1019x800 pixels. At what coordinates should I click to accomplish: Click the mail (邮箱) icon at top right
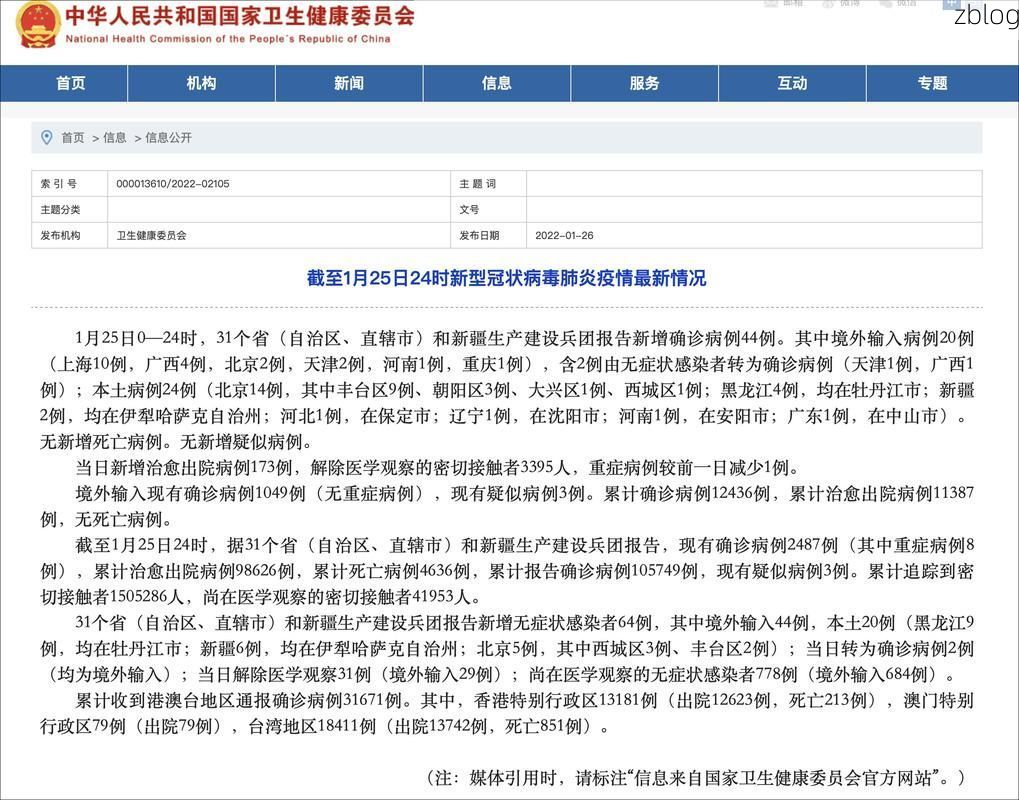point(770,5)
